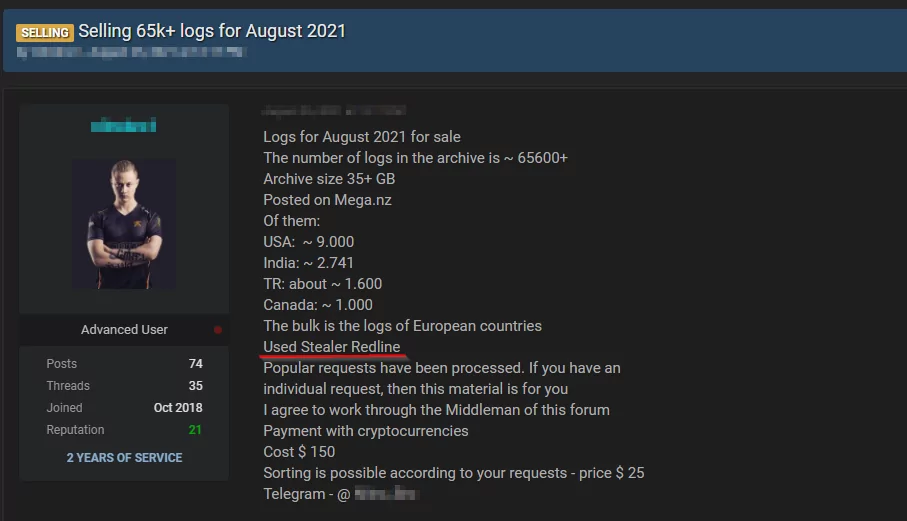This screenshot has width=907, height=521.
Task: Open thread title Selling 65k+ logs
Action: pos(212,31)
